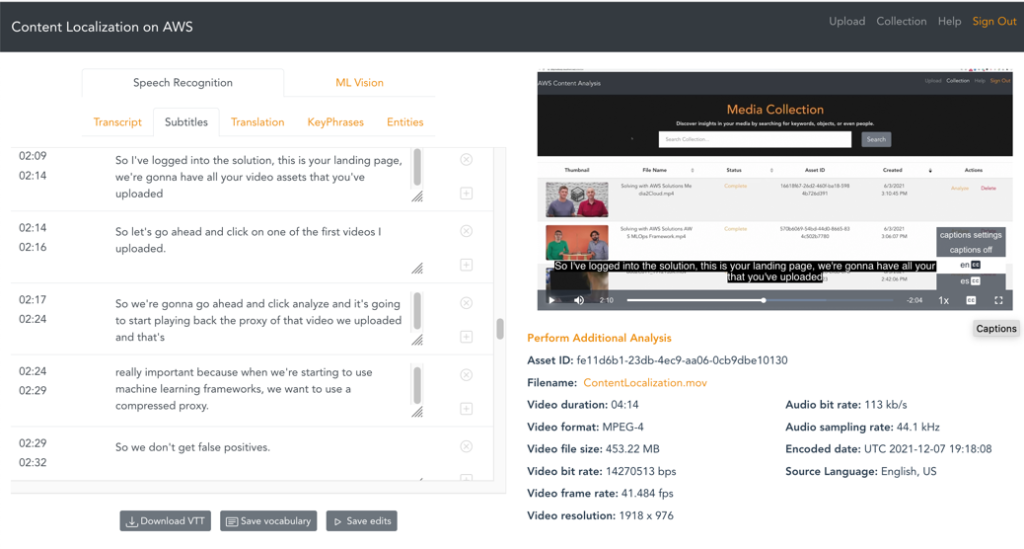Click the scrollbar inside the 02:09 subtitle text box
The width and height of the screenshot is (1024, 549).
click(417, 168)
